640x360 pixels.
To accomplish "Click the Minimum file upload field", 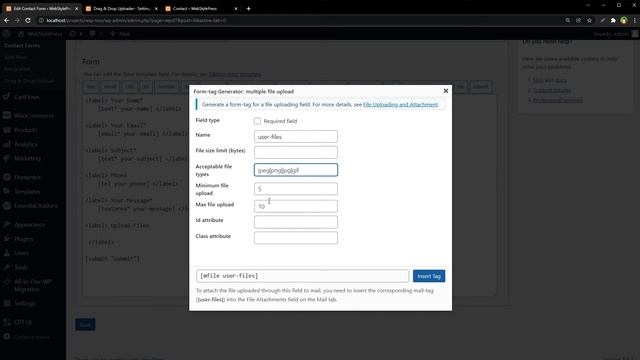I will 296,189.
